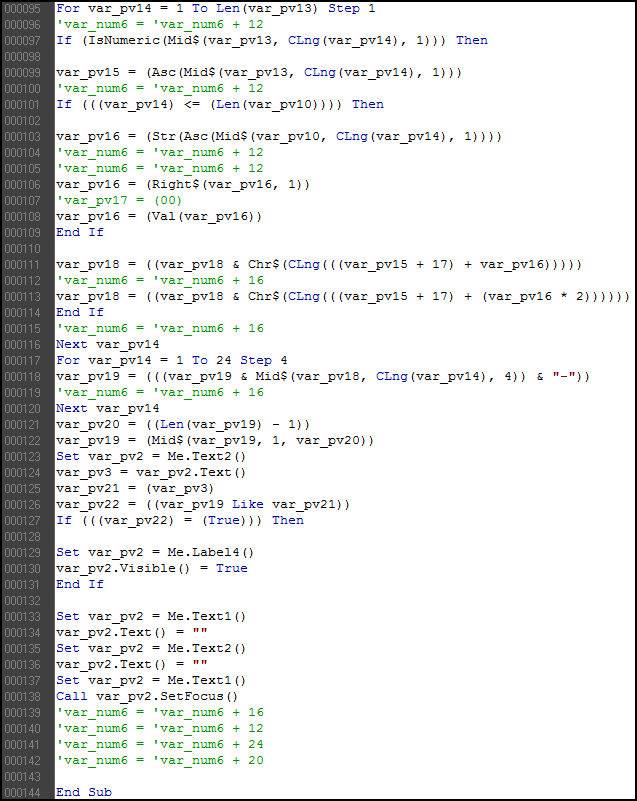Click the 'var_pv16 = (Str(Asc(Mid$' line
Viewport: 637px width, 801px height.
tap(279, 136)
